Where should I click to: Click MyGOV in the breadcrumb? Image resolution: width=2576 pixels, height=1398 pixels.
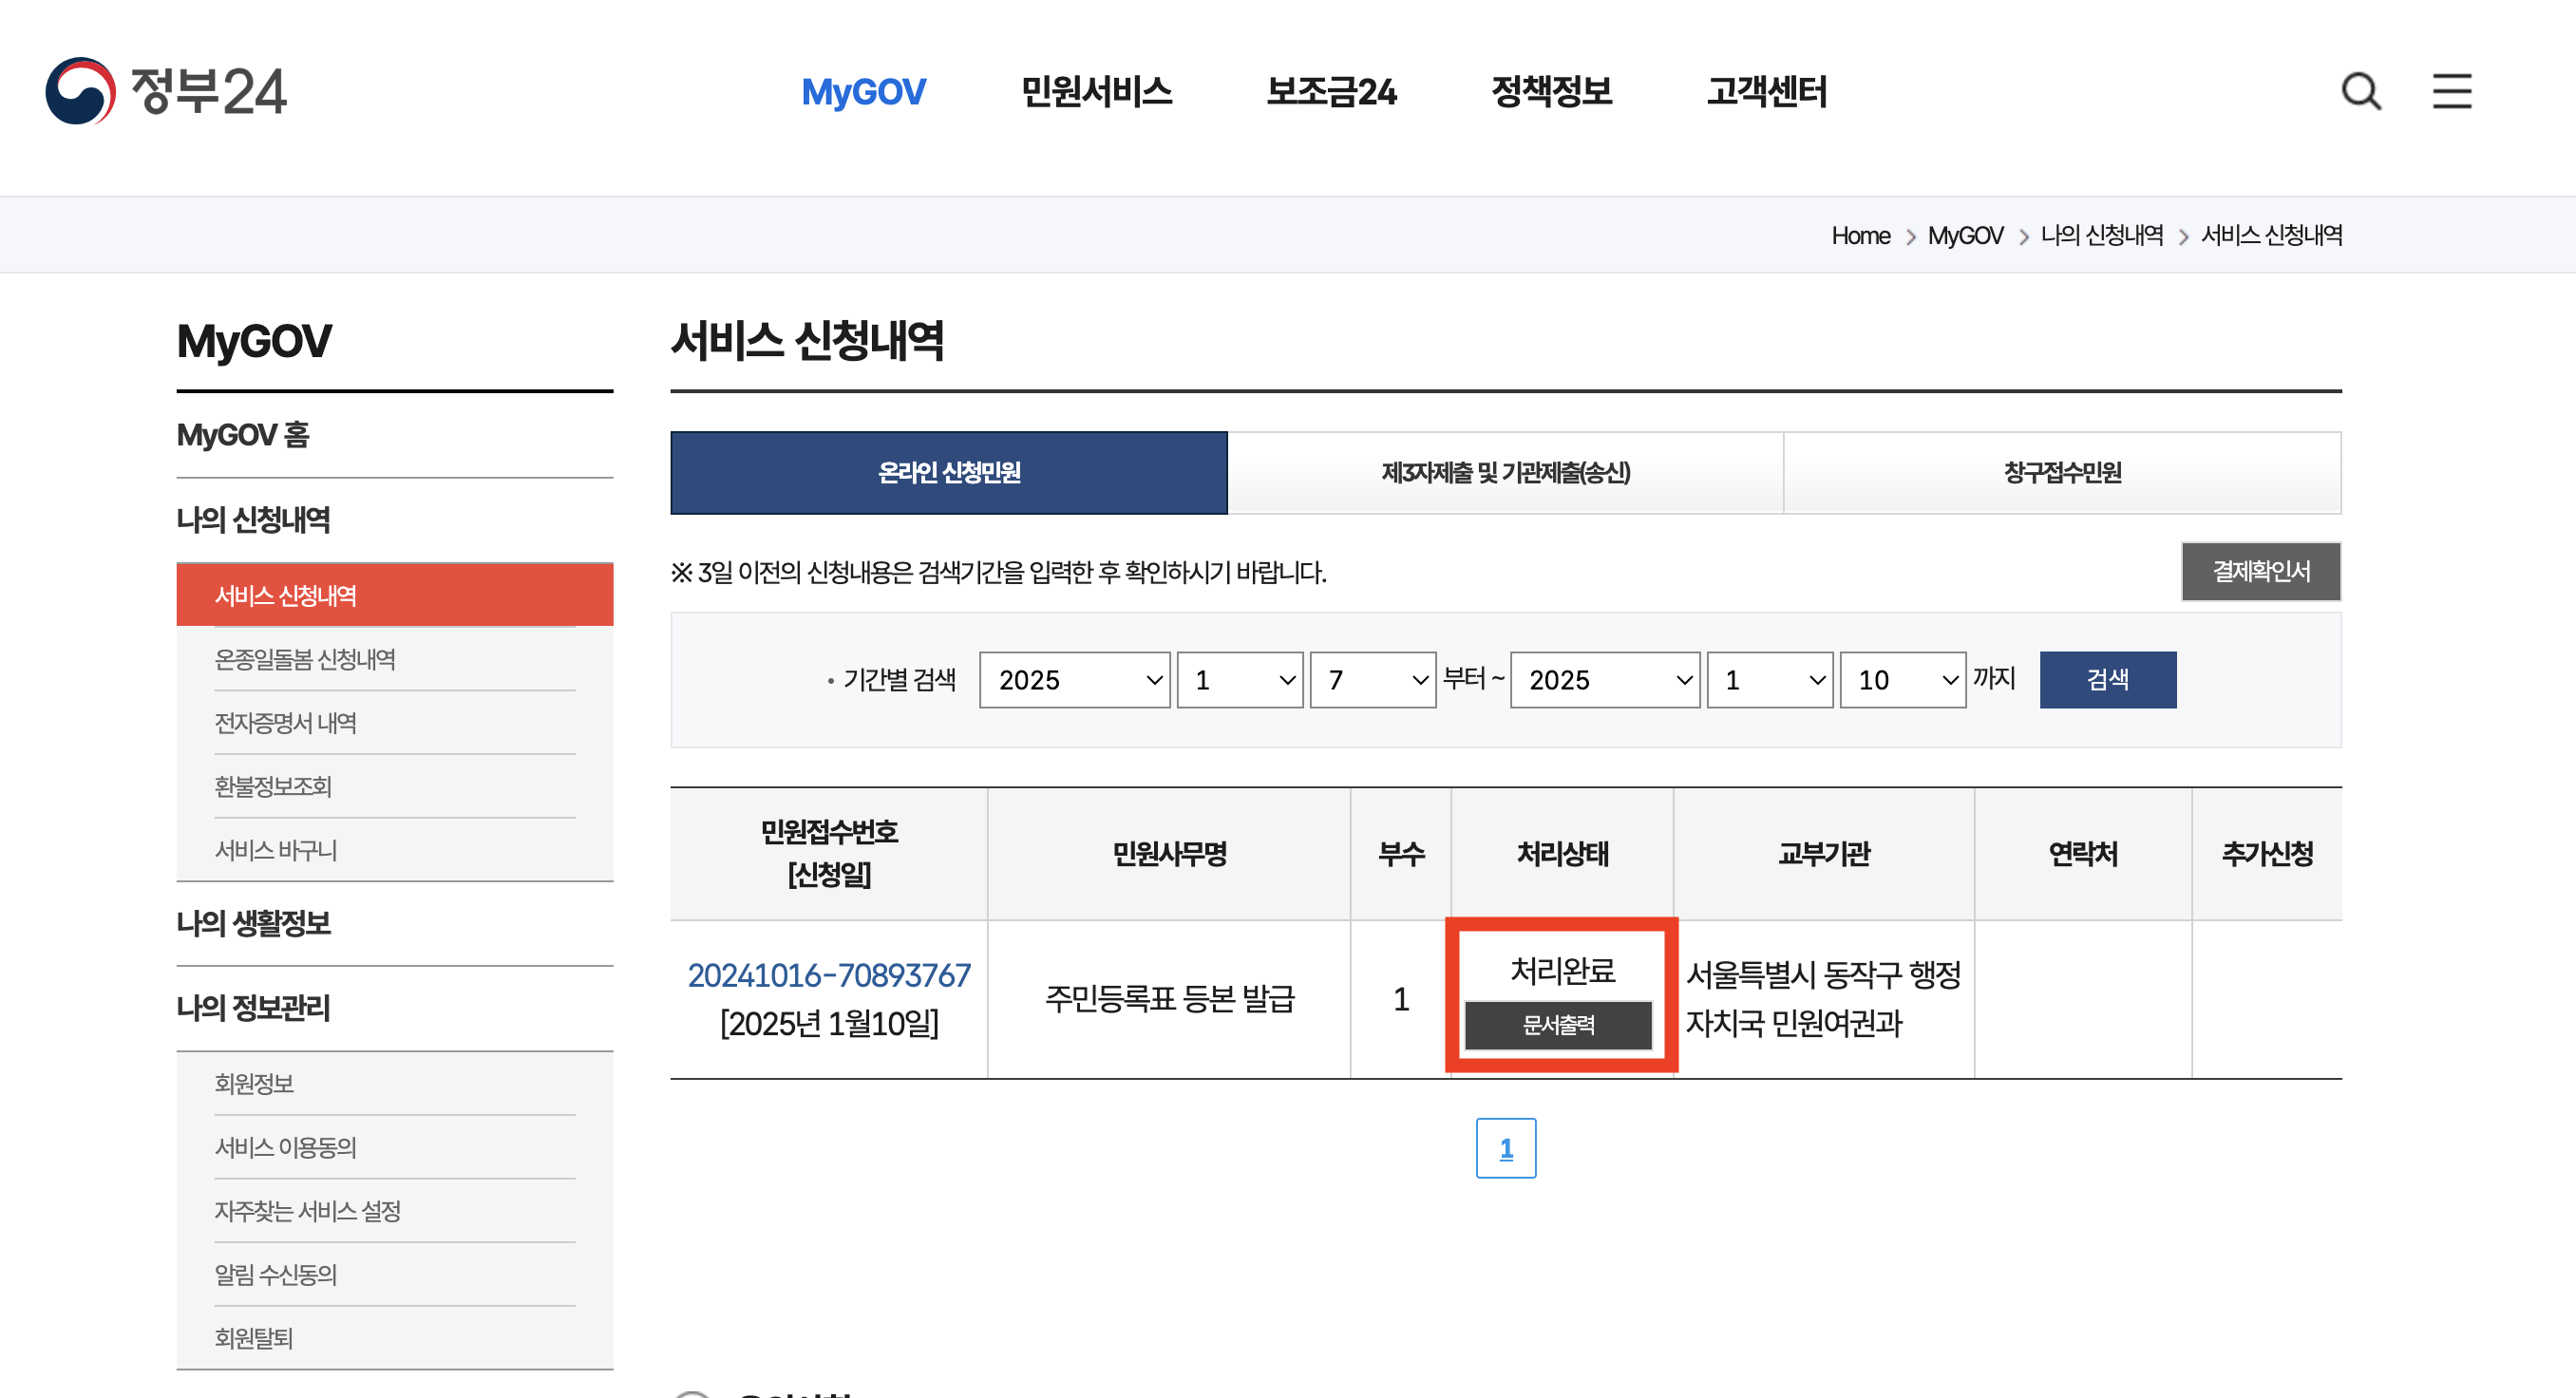(x=1964, y=235)
